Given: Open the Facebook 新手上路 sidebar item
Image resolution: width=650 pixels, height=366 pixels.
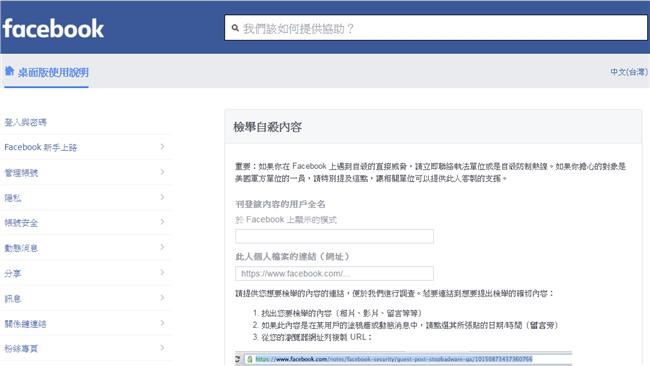Looking at the screenshot, I should coord(41,147).
